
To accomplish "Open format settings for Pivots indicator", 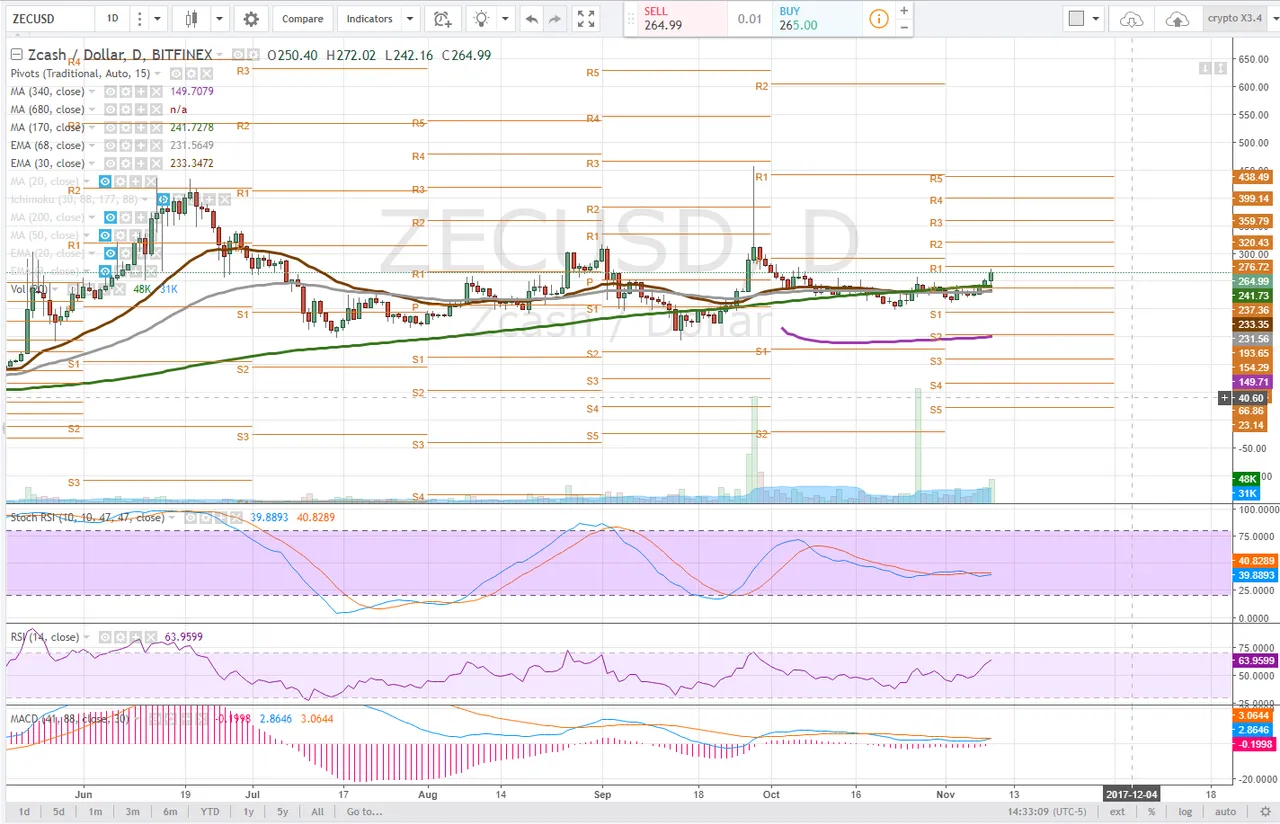I will (x=191, y=73).
